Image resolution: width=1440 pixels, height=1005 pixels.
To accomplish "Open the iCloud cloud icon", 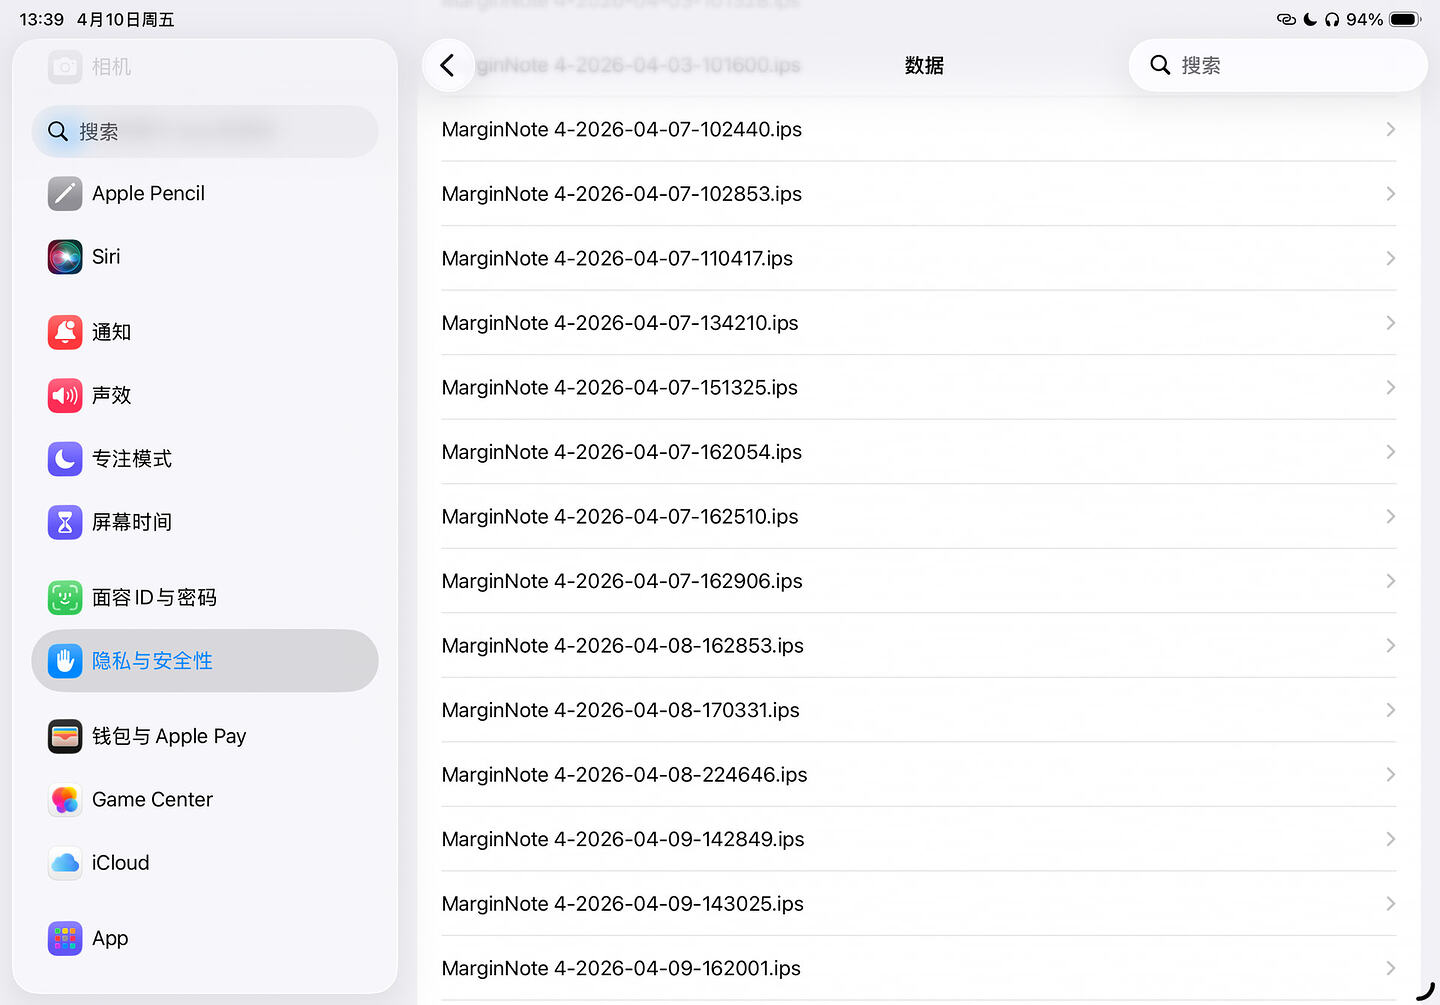I will 65,863.
